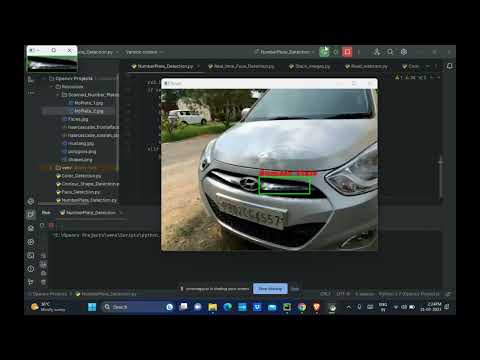
Task: Open Brave browser on the Windows taskbar
Action: (317, 307)
